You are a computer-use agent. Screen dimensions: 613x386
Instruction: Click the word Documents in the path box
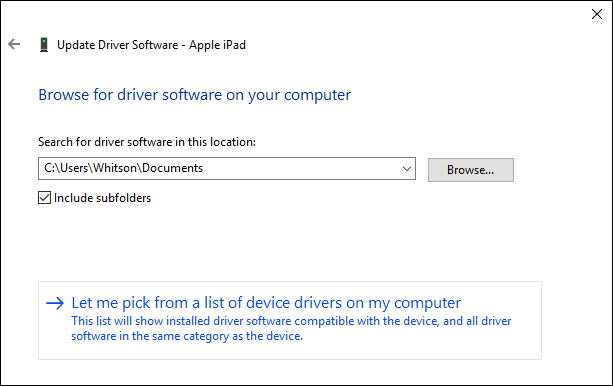(x=172, y=168)
